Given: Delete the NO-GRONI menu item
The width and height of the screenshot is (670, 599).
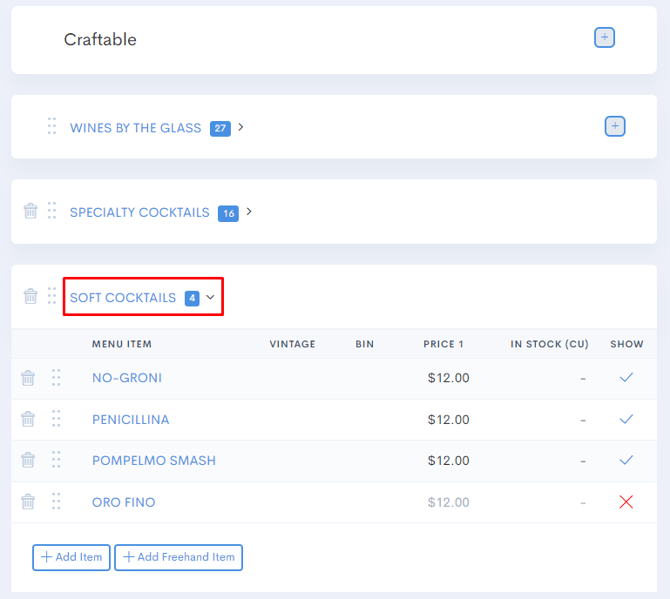Looking at the screenshot, I should point(28,378).
